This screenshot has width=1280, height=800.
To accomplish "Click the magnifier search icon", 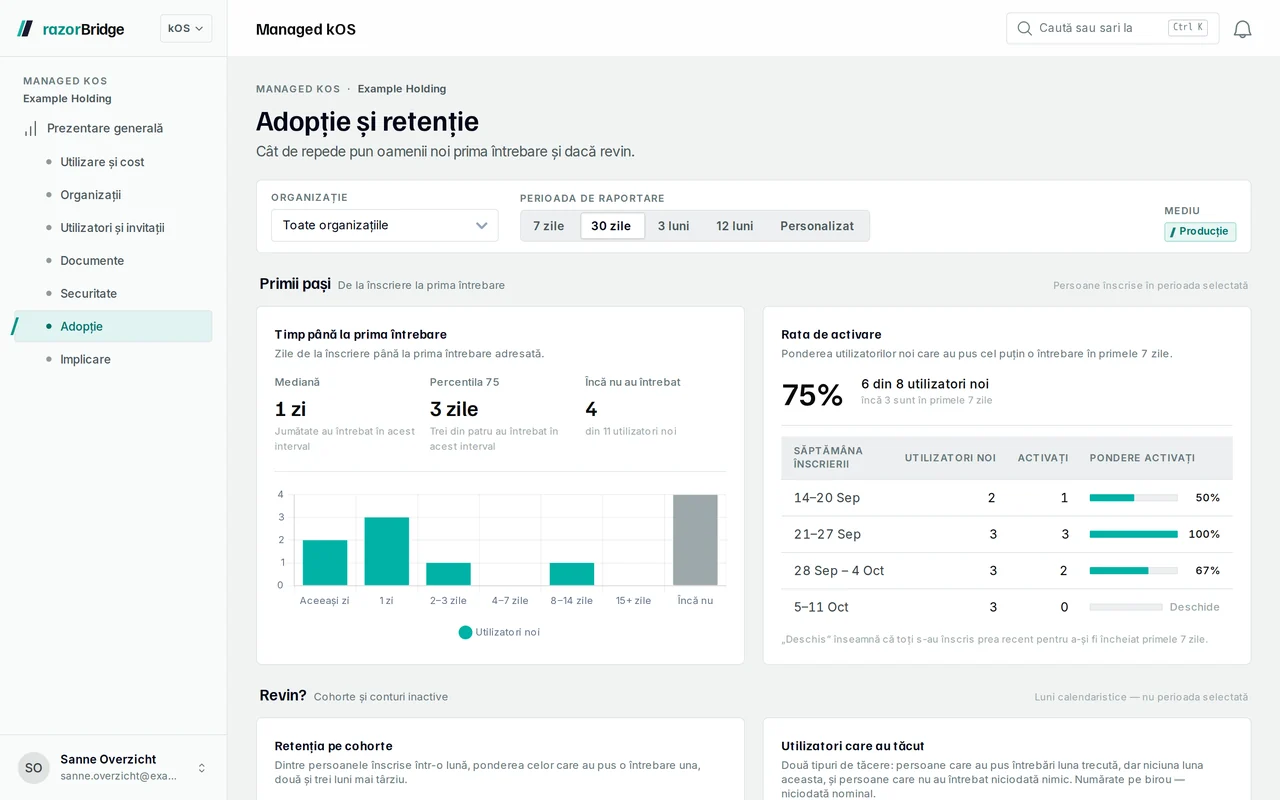I will point(1024,28).
